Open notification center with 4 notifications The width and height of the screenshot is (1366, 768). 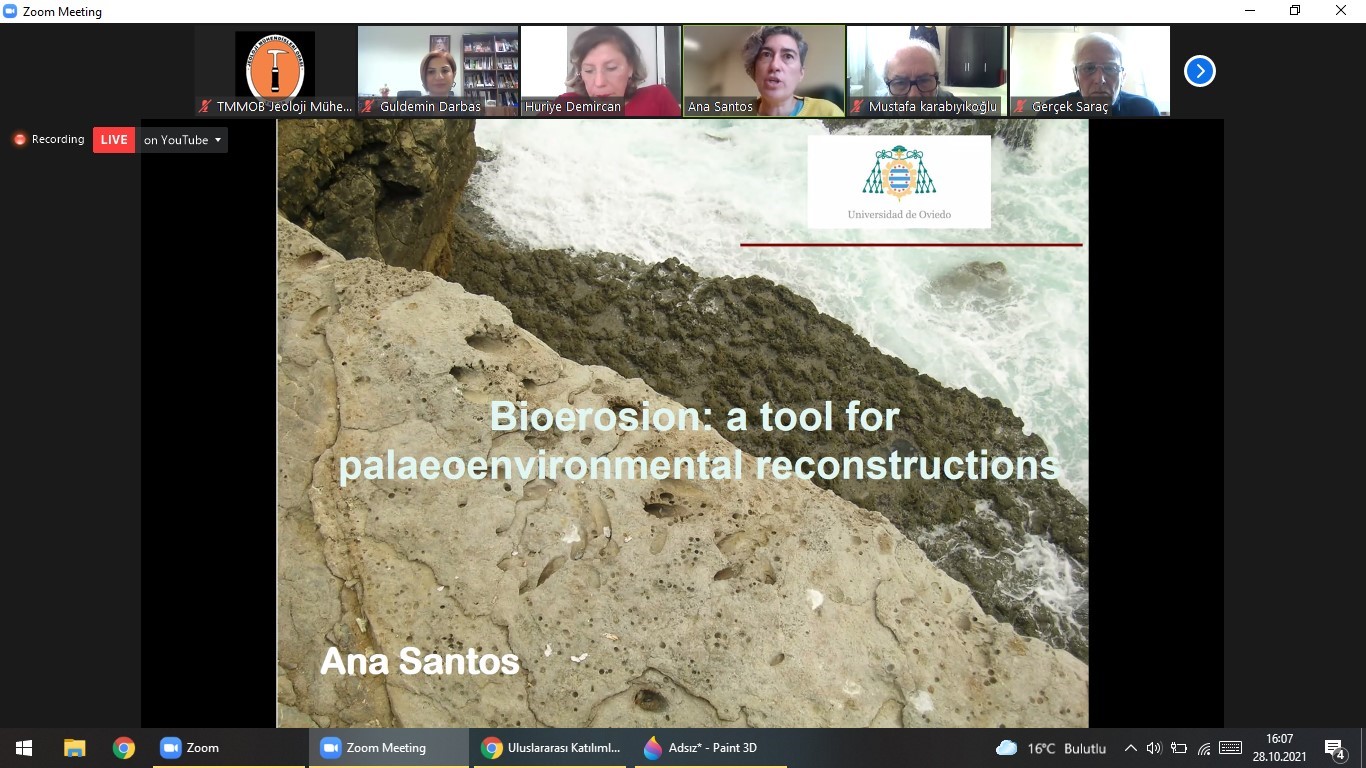tap(1334, 749)
